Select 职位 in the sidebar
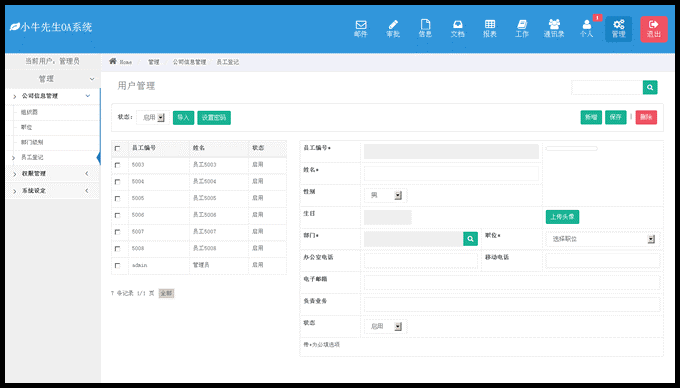Image resolution: width=680 pixels, height=388 pixels. (26, 127)
